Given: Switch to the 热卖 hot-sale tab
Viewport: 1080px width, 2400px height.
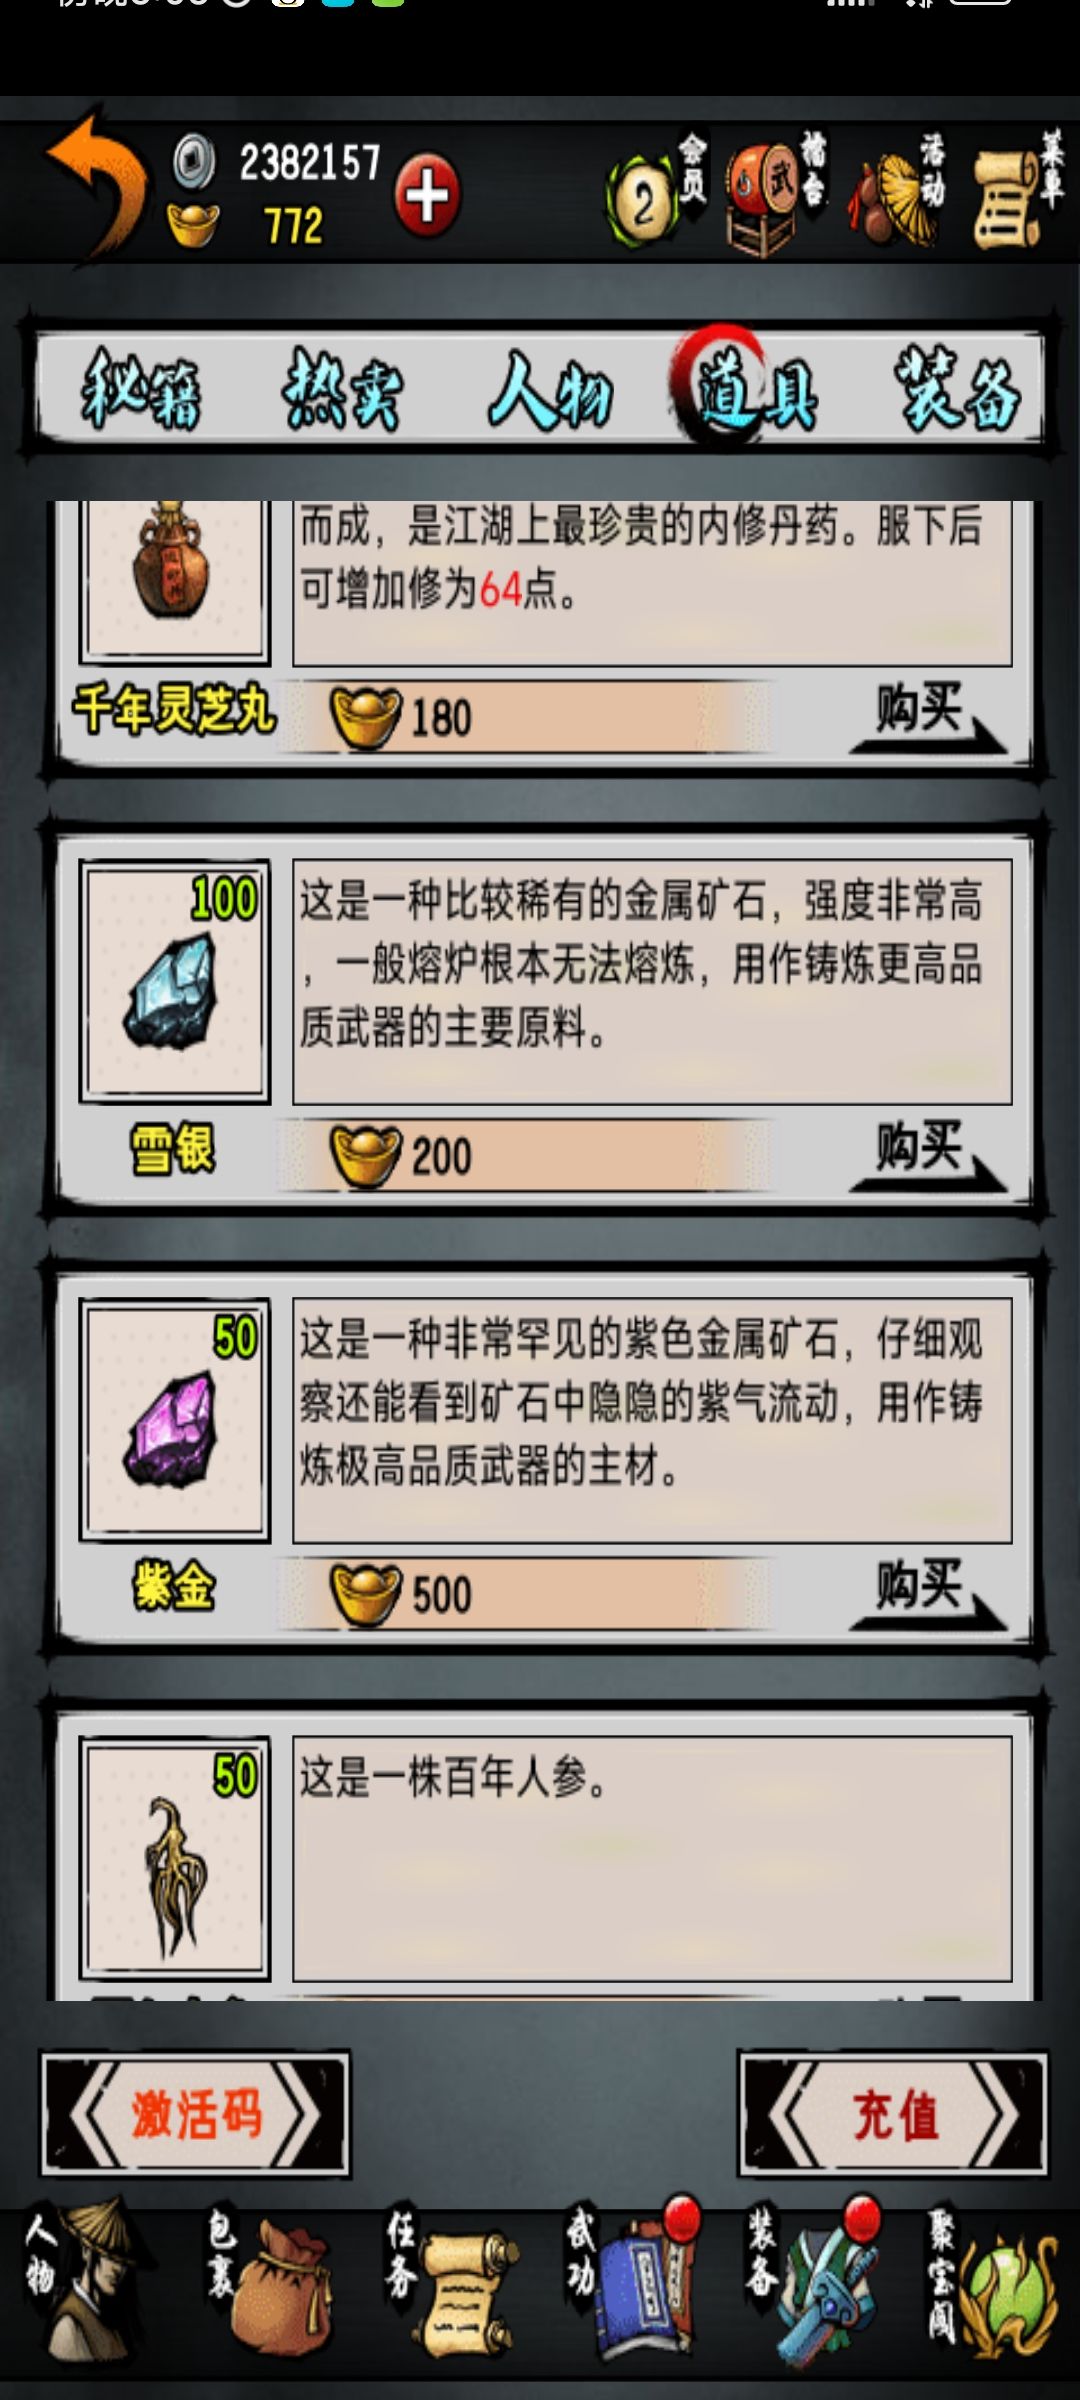Looking at the screenshot, I should coord(343,390).
